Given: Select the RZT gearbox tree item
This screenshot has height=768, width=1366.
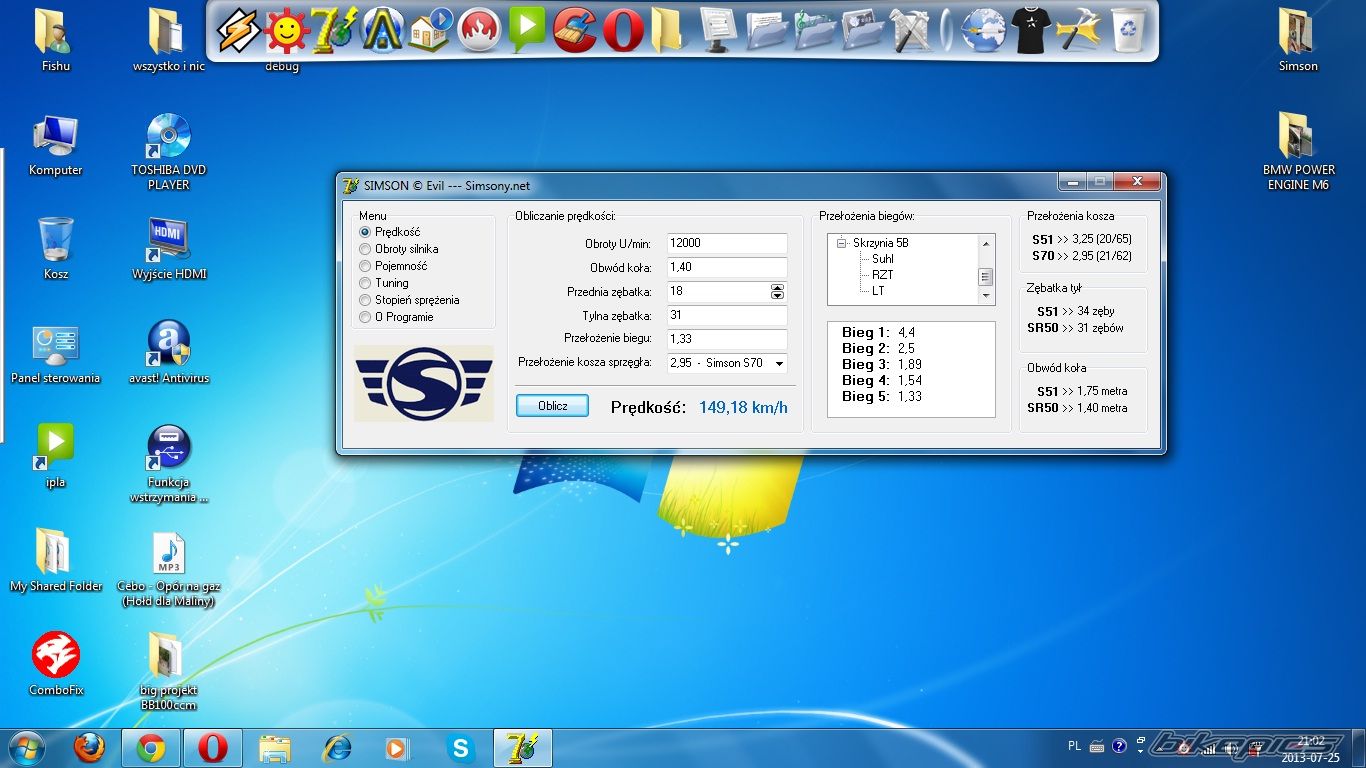Looking at the screenshot, I should point(882,275).
